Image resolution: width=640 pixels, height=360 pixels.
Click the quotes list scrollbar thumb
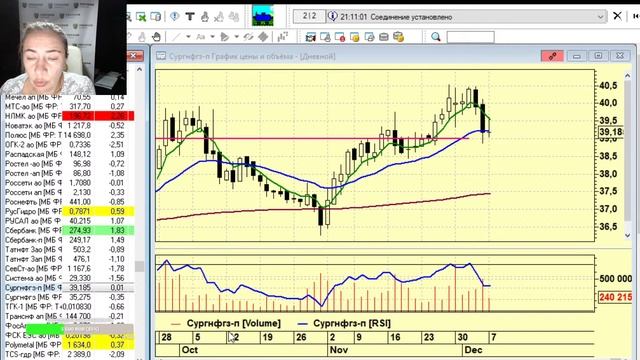click(140, 267)
